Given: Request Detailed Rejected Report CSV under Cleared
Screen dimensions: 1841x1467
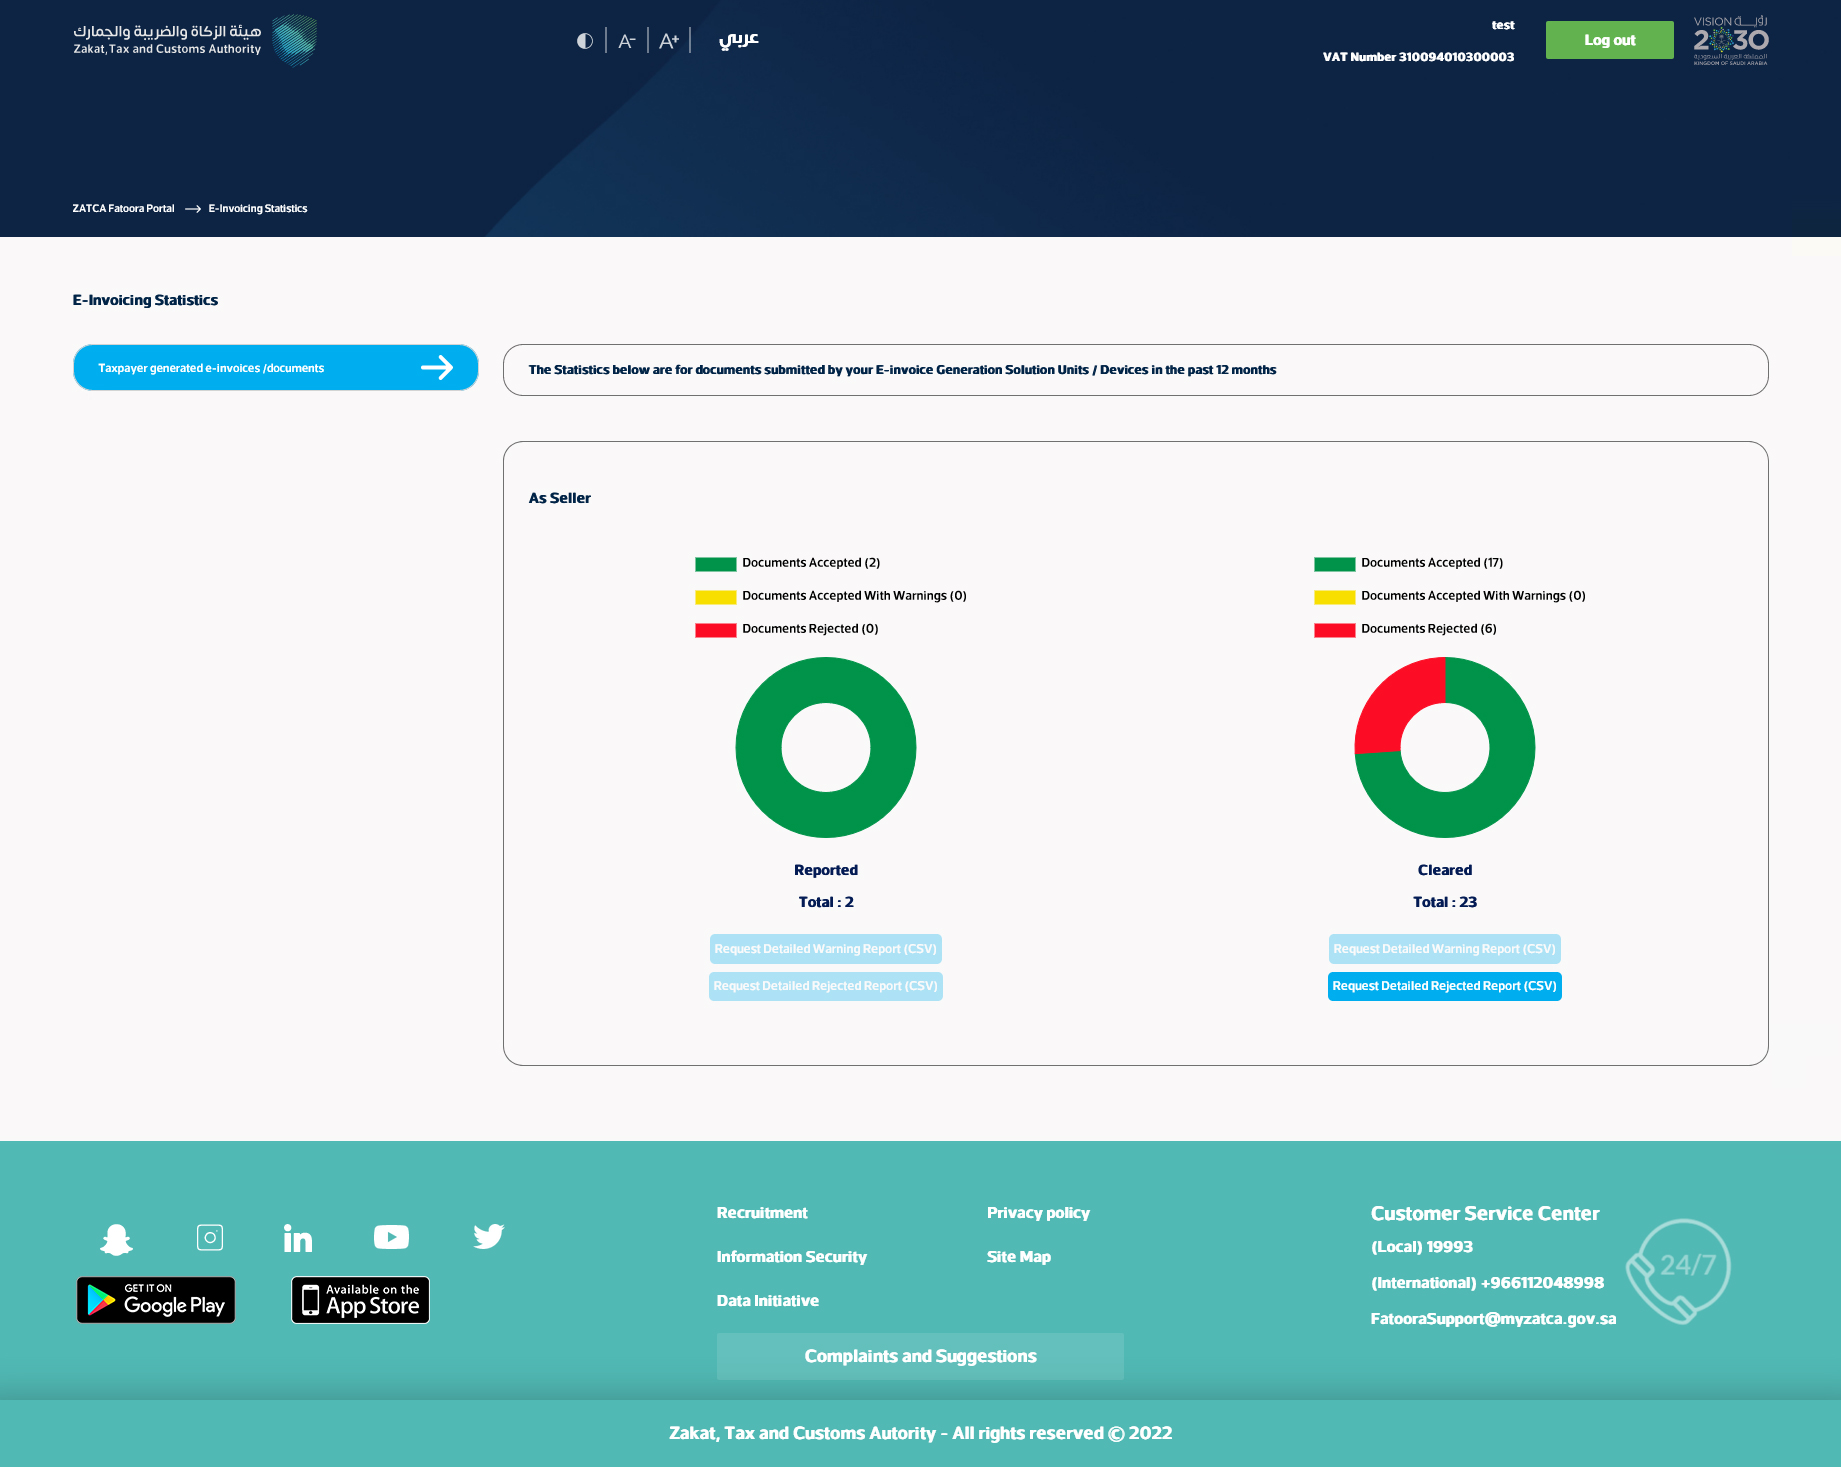Looking at the screenshot, I should point(1444,986).
